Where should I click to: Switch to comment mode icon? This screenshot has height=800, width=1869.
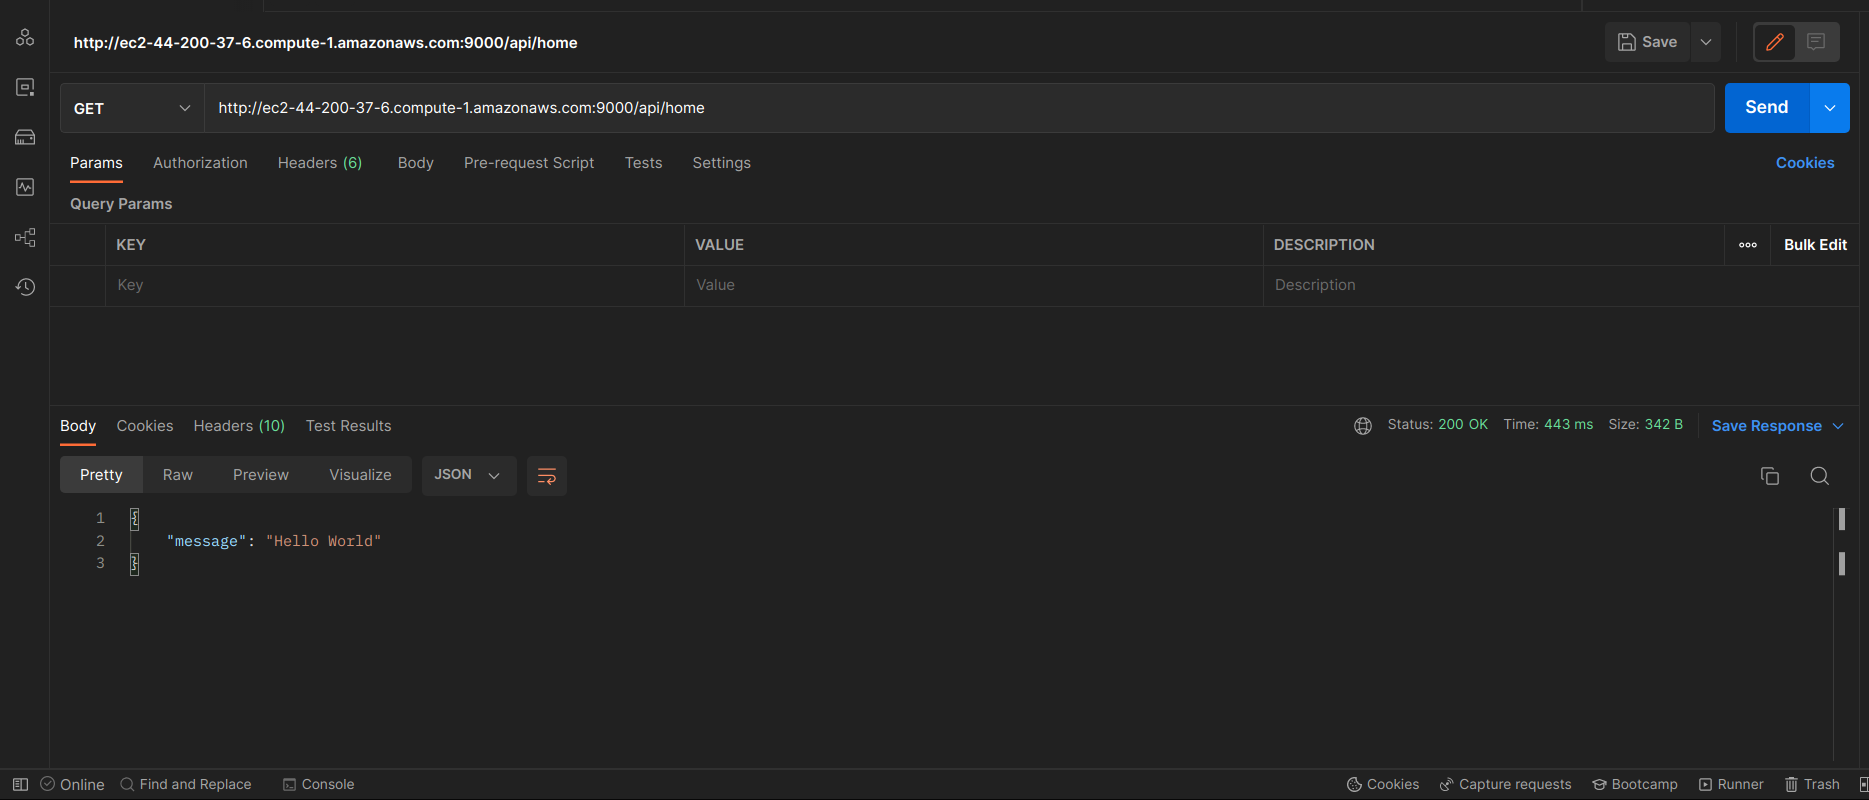coord(1816,42)
